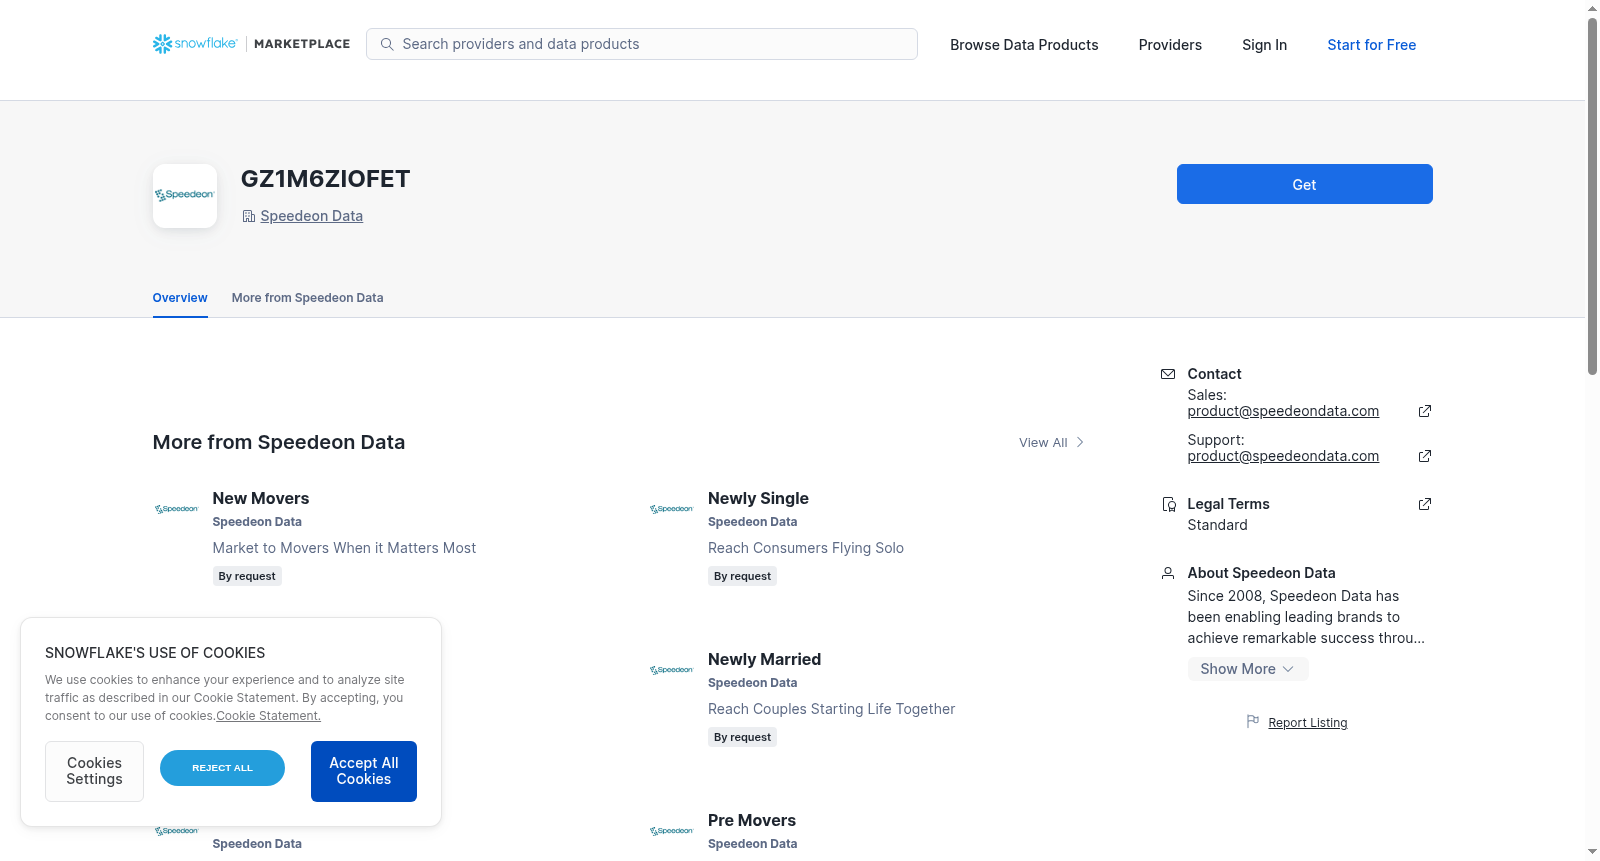Click Accept All Cookies button
The width and height of the screenshot is (1600, 861).
click(x=364, y=771)
